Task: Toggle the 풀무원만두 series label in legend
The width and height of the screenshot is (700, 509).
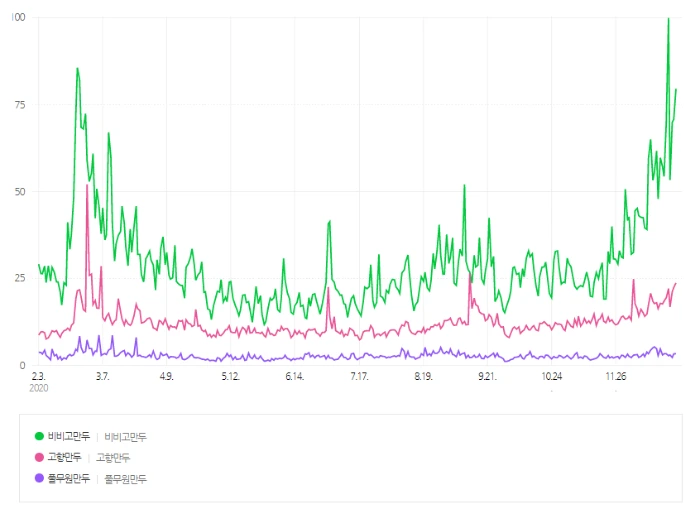Action: [69, 478]
